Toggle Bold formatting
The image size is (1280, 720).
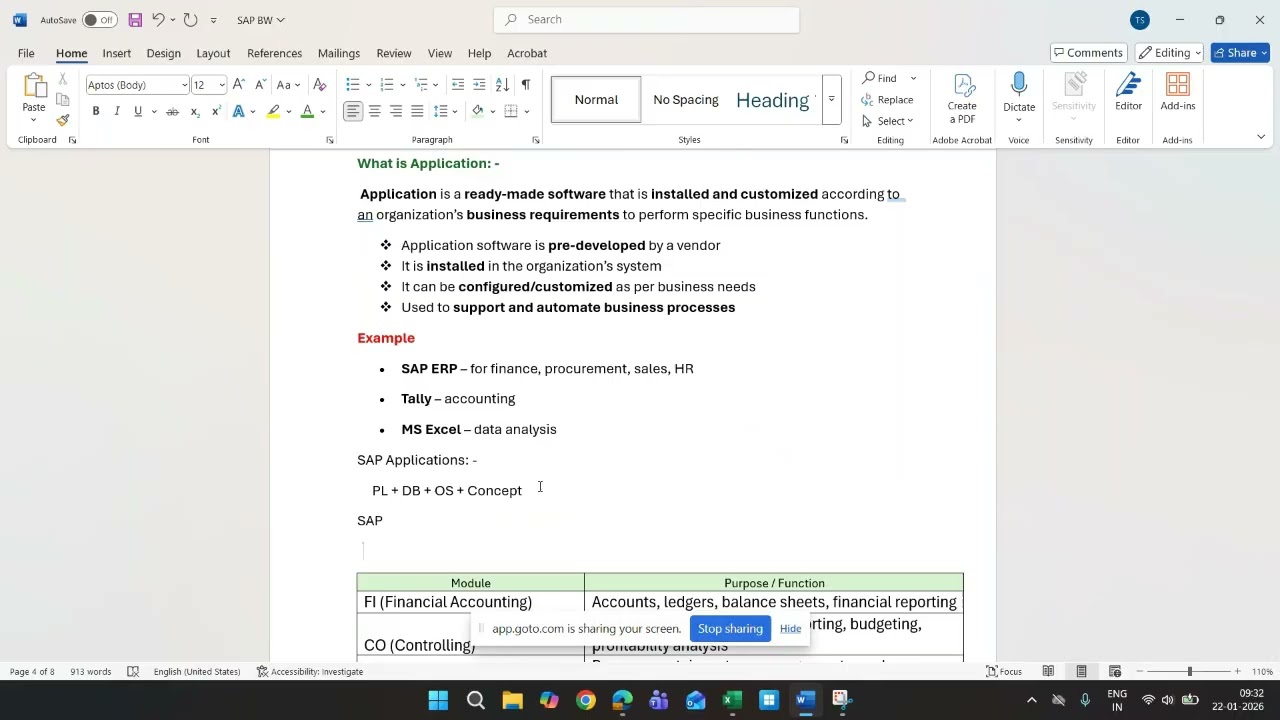96,111
